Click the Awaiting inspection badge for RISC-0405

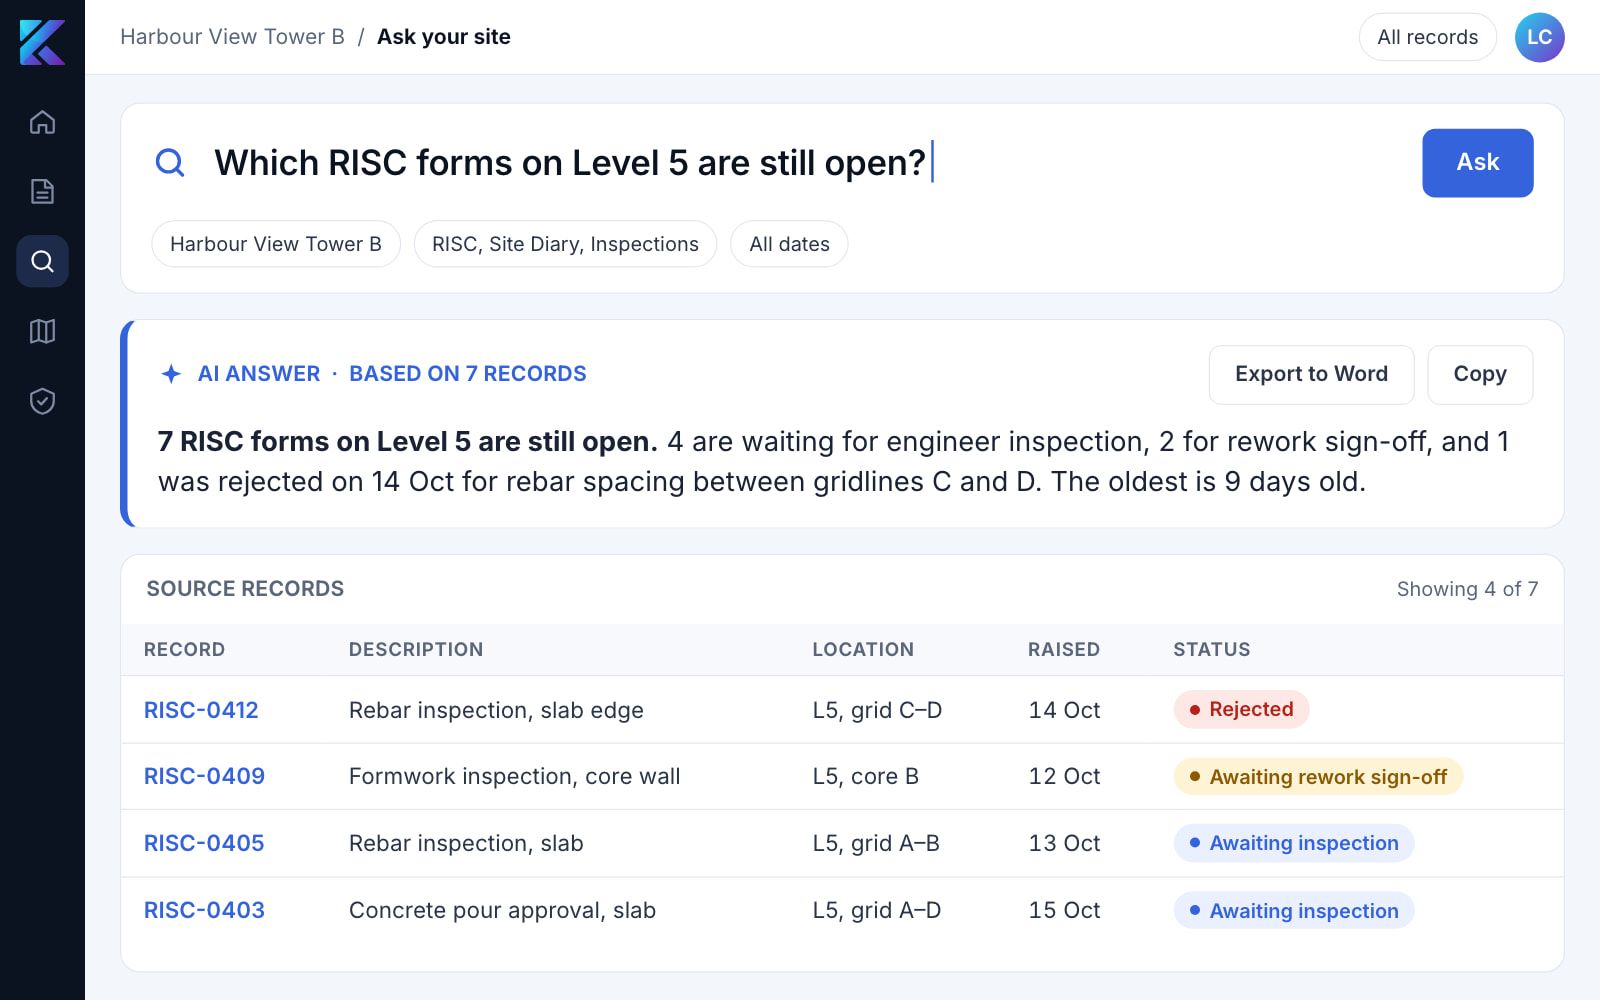[1294, 843]
